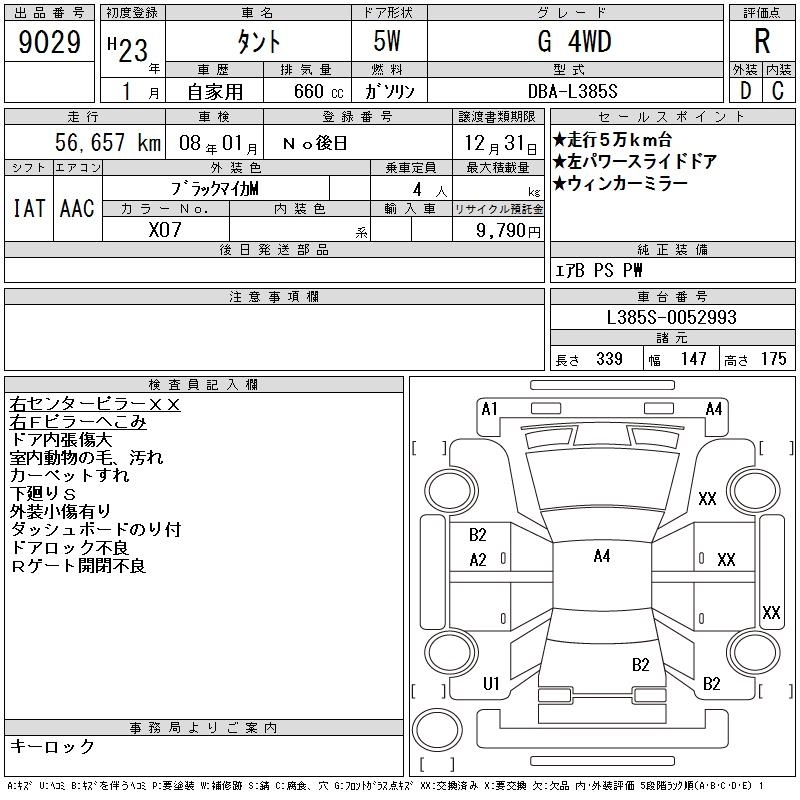This screenshot has height=800, width=800.
Task: Click recycle deposit 9,790円
Action: pyautogui.click(x=508, y=230)
